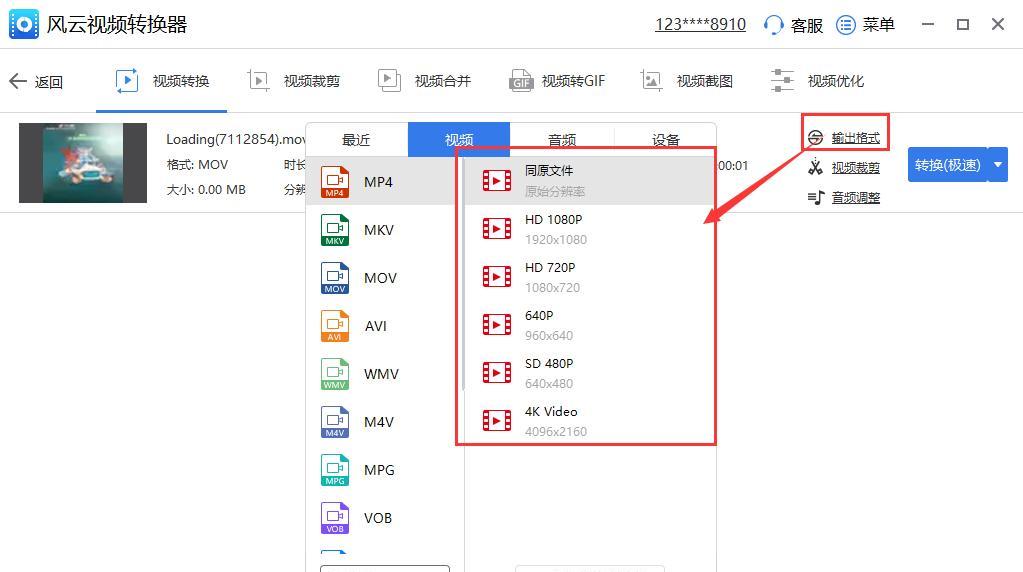Click the 视频截图 tool icon
The height and width of the screenshot is (572, 1023).
(x=653, y=81)
